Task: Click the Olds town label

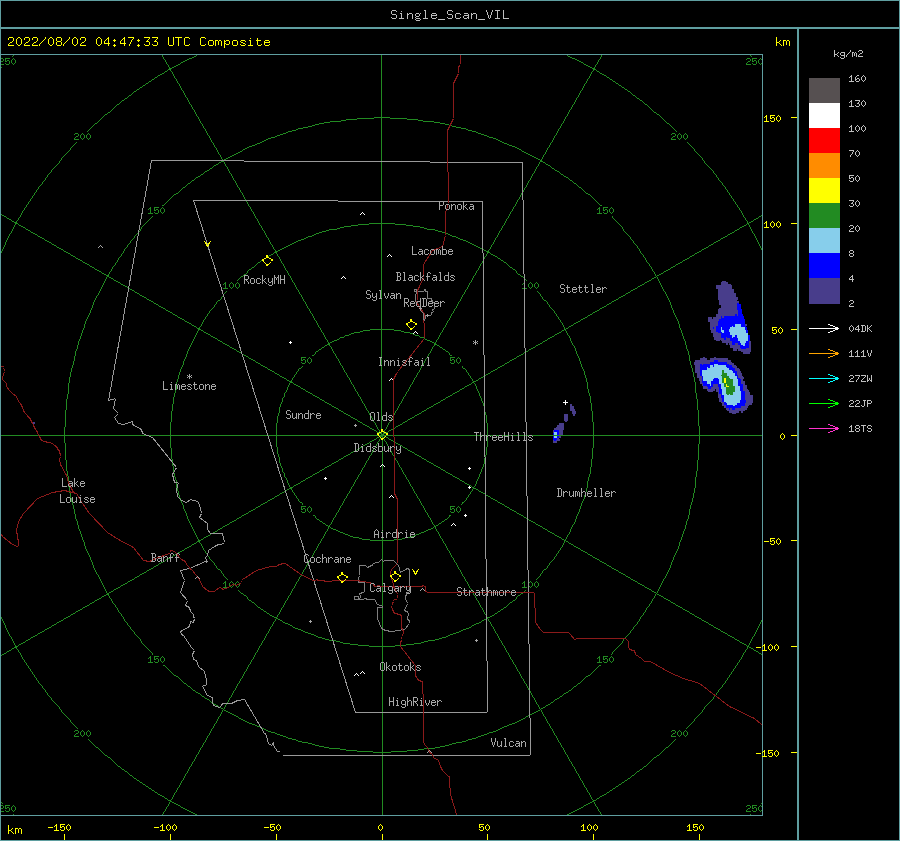Action: pyautogui.click(x=381, y=417)
